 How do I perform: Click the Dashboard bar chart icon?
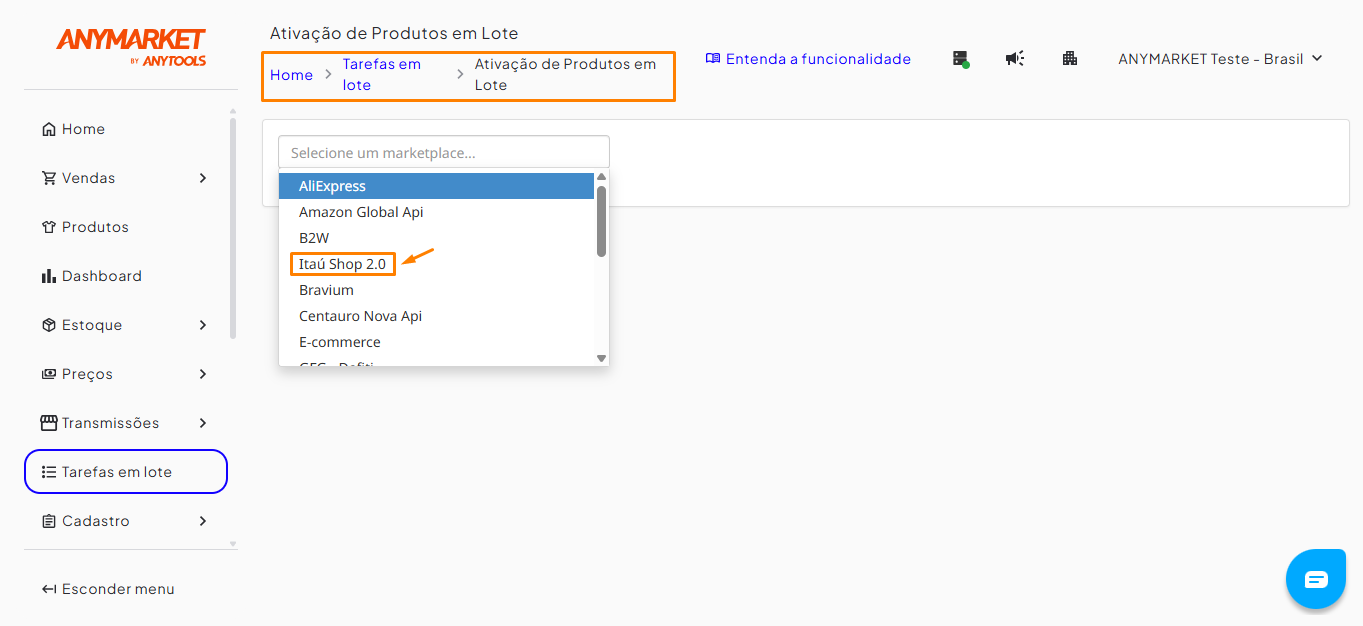click(x=49, y=276)
